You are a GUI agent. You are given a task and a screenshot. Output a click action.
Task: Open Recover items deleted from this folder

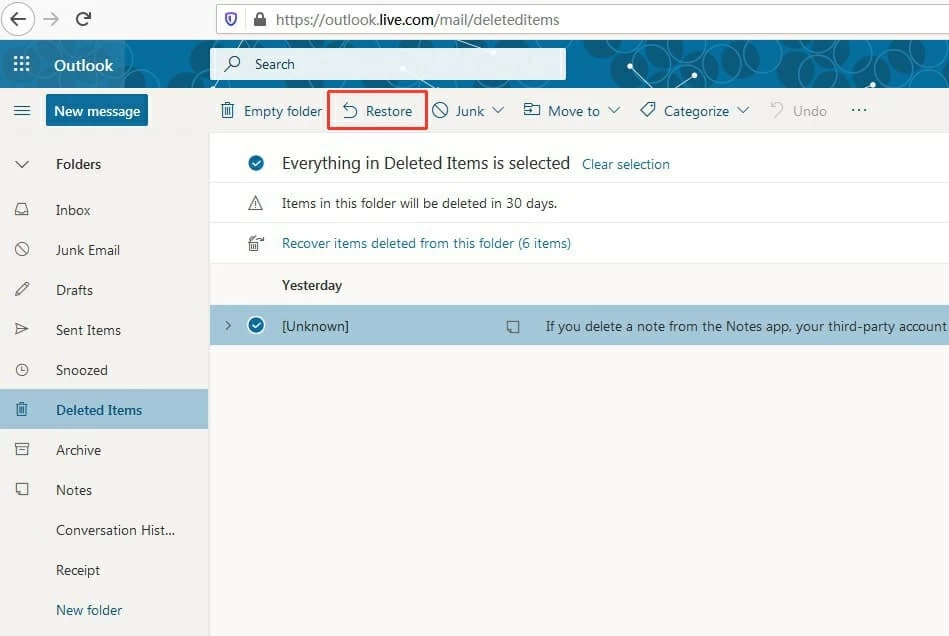click(x=426, y=243)
